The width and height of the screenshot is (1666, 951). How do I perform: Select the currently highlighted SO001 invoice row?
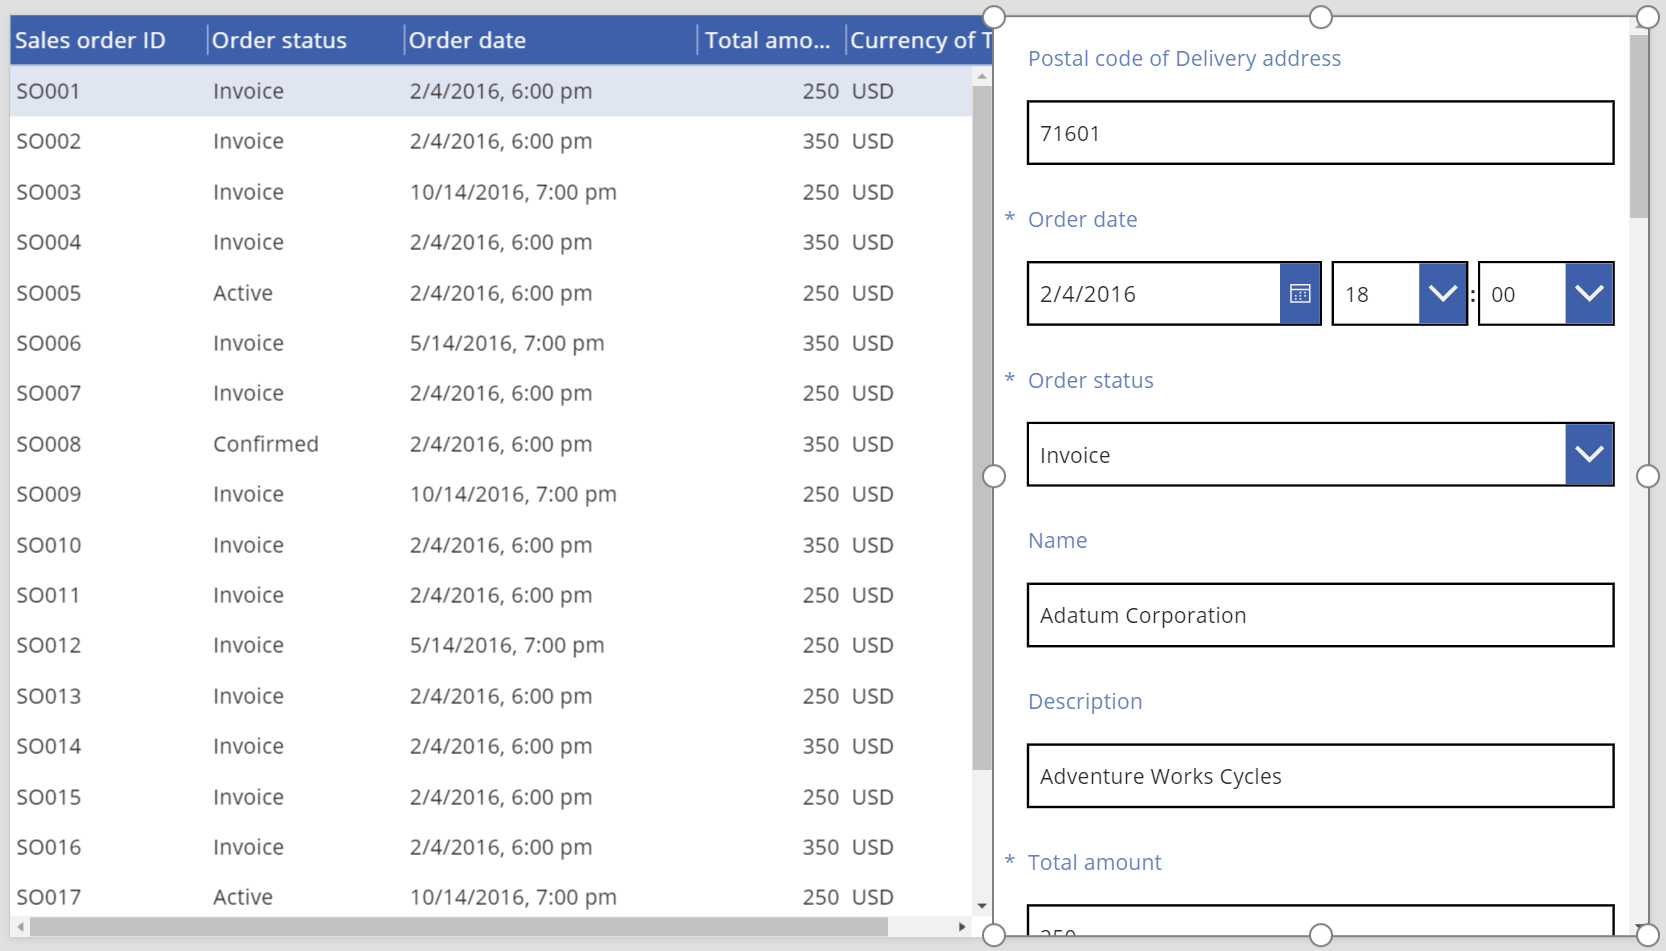tap(400, 90)
